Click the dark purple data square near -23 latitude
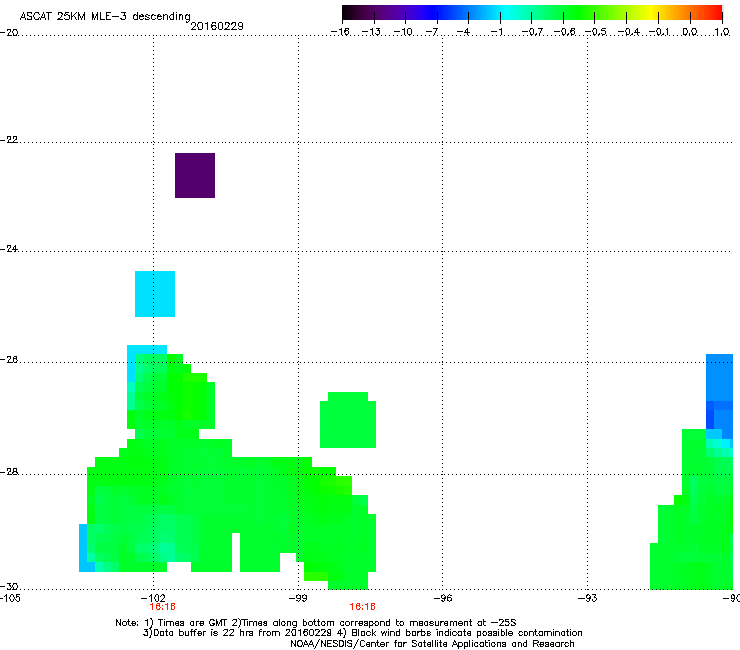The height and width of the screenshot is (650, 740). pyautogui.click(x=195, y=175)
